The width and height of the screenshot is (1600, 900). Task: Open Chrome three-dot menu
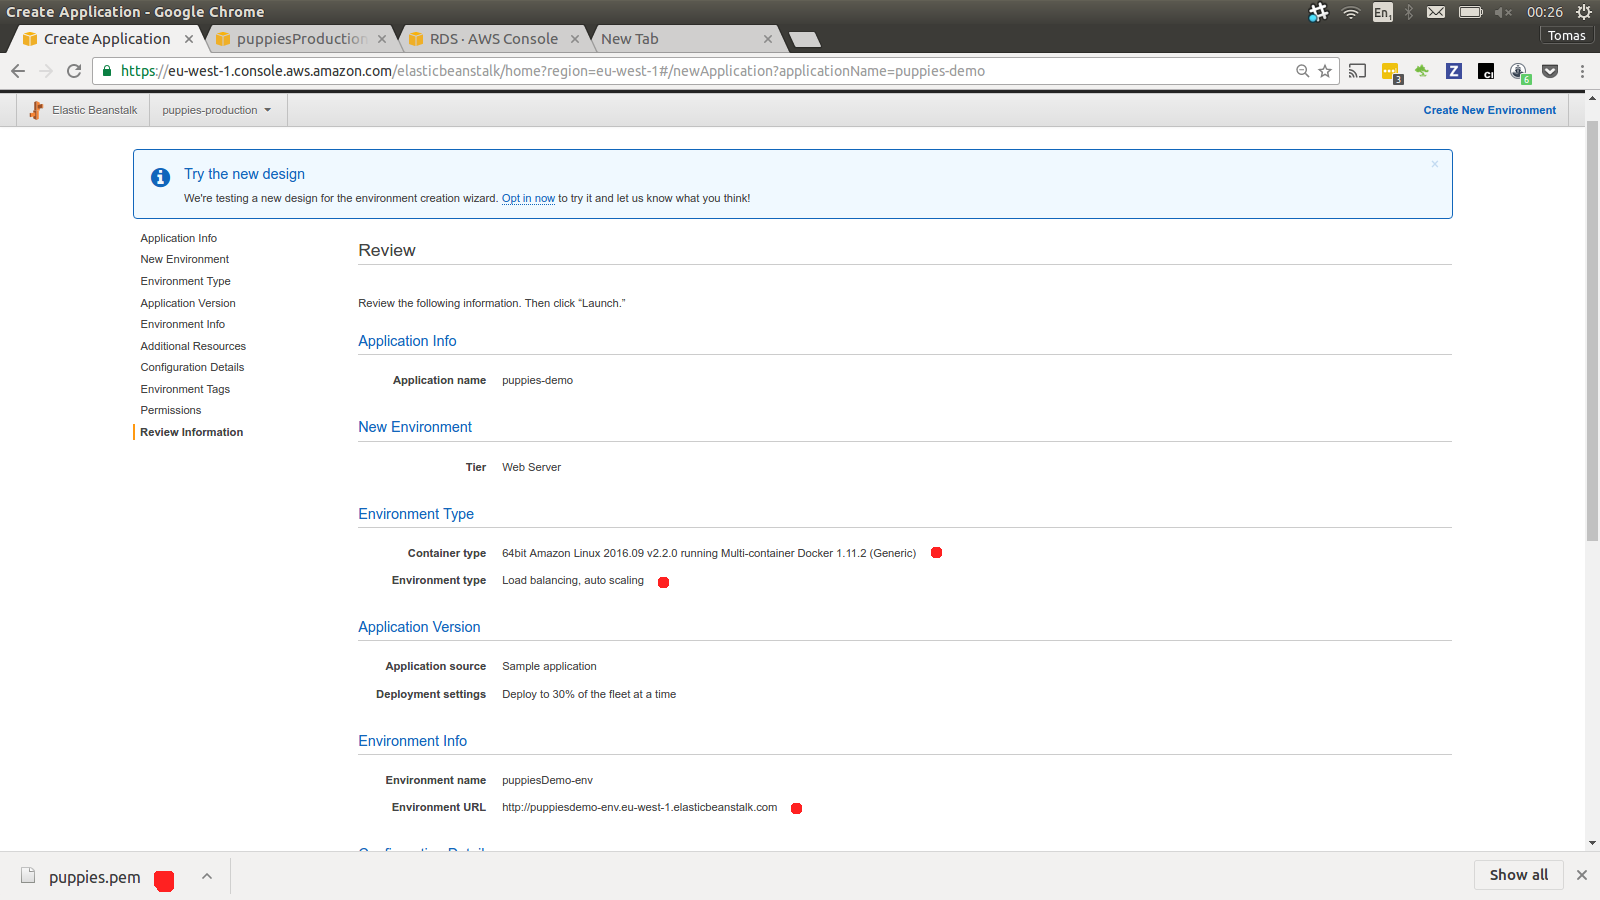tap(1582, 71)
